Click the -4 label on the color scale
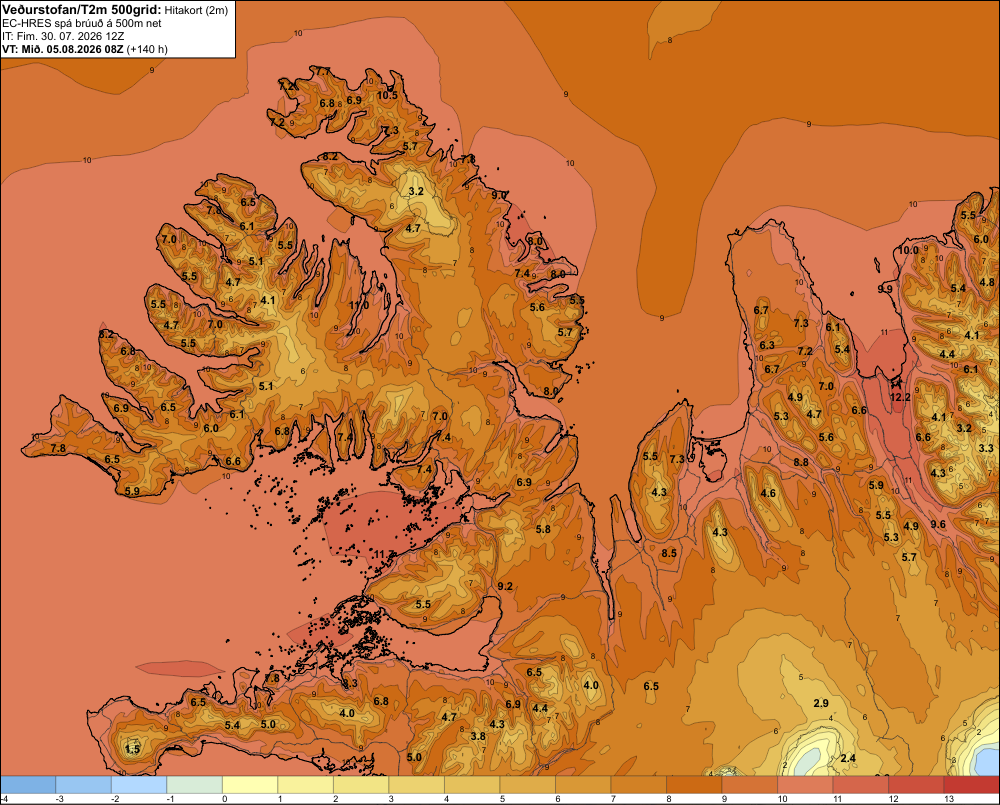 point(4,799)
